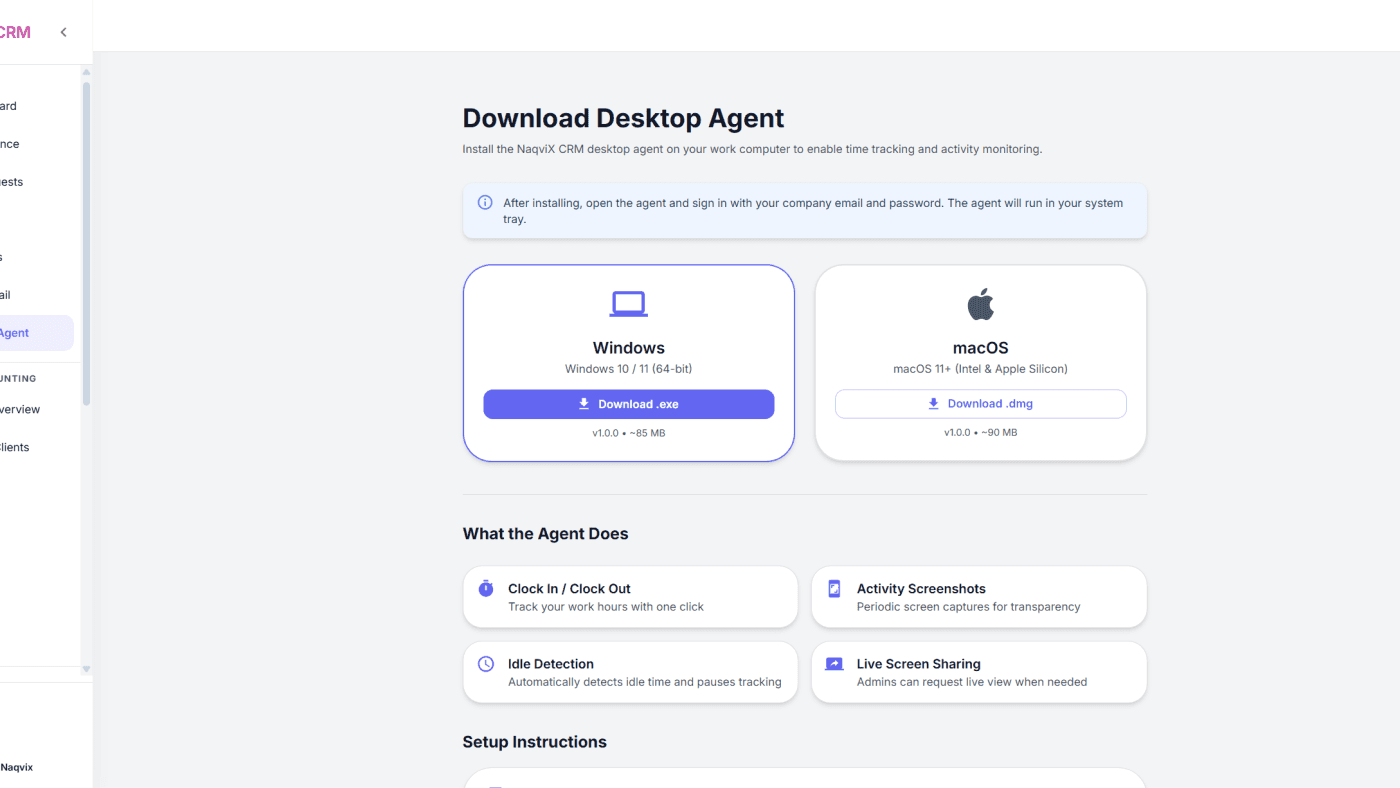Click the Windows laptop icon

628,304
